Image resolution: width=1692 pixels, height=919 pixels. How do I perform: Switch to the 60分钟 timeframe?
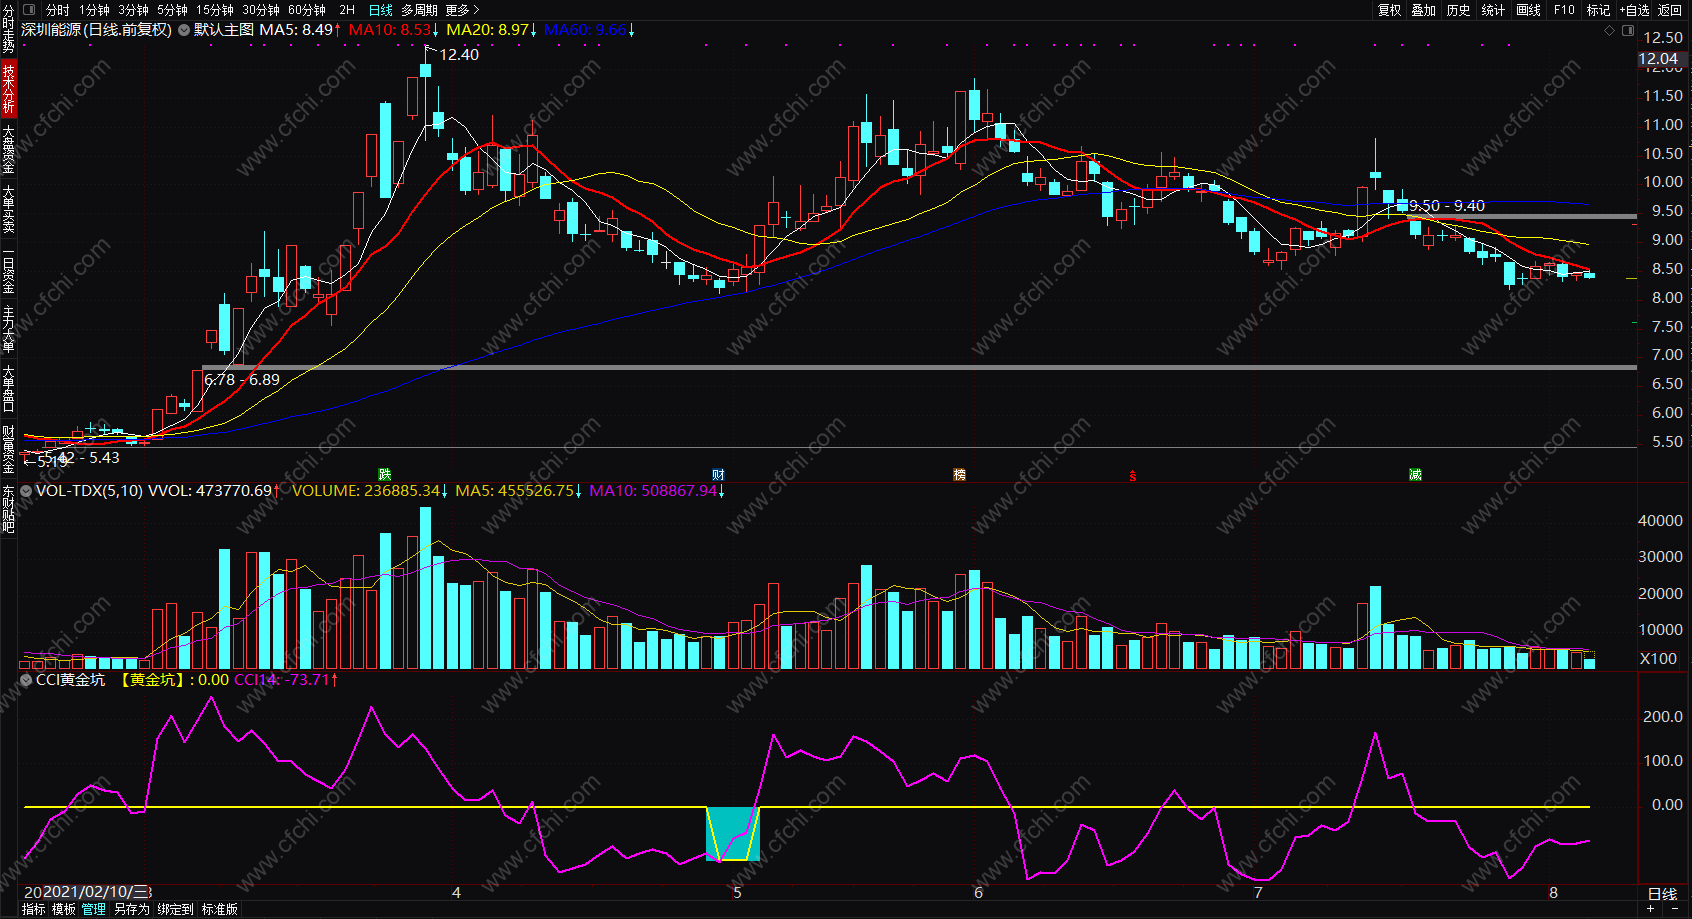pos(307,10)
